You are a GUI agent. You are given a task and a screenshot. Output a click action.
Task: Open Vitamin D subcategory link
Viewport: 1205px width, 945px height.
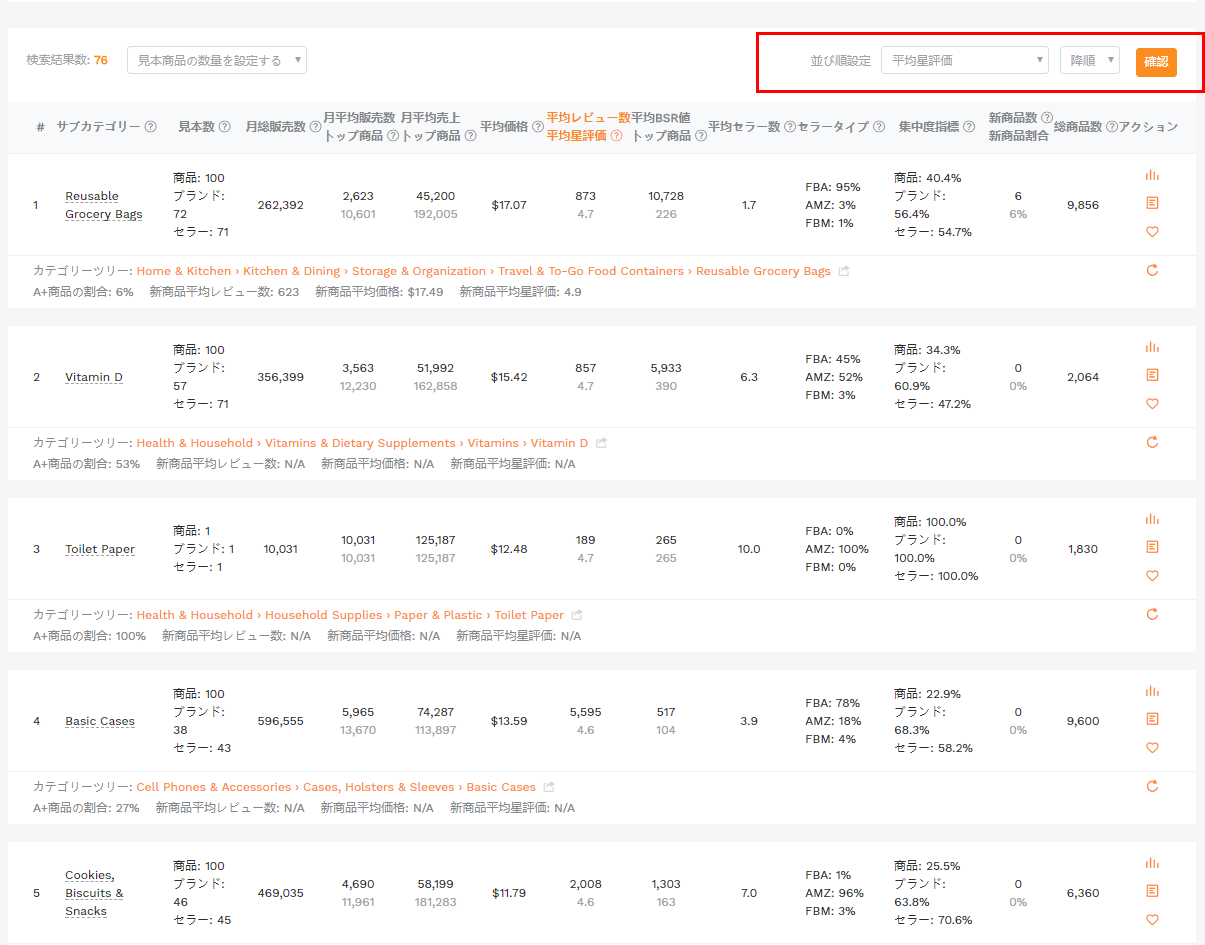[94, 377]
